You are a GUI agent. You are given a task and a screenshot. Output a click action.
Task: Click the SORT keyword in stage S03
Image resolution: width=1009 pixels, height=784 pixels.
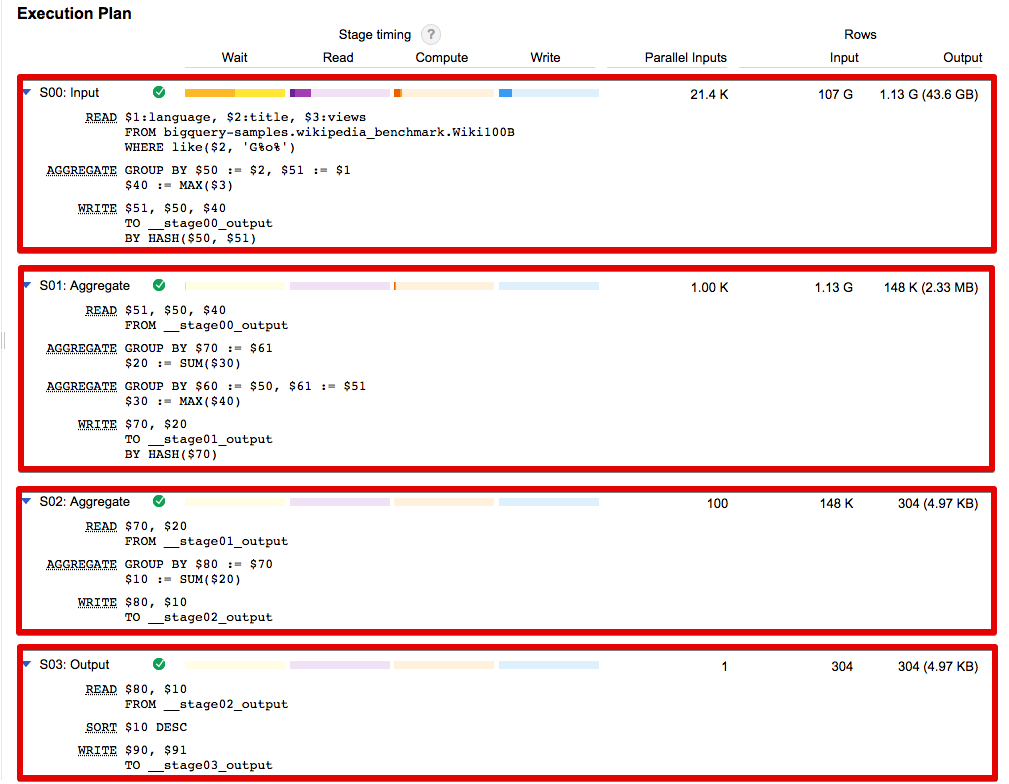point(101,727)
